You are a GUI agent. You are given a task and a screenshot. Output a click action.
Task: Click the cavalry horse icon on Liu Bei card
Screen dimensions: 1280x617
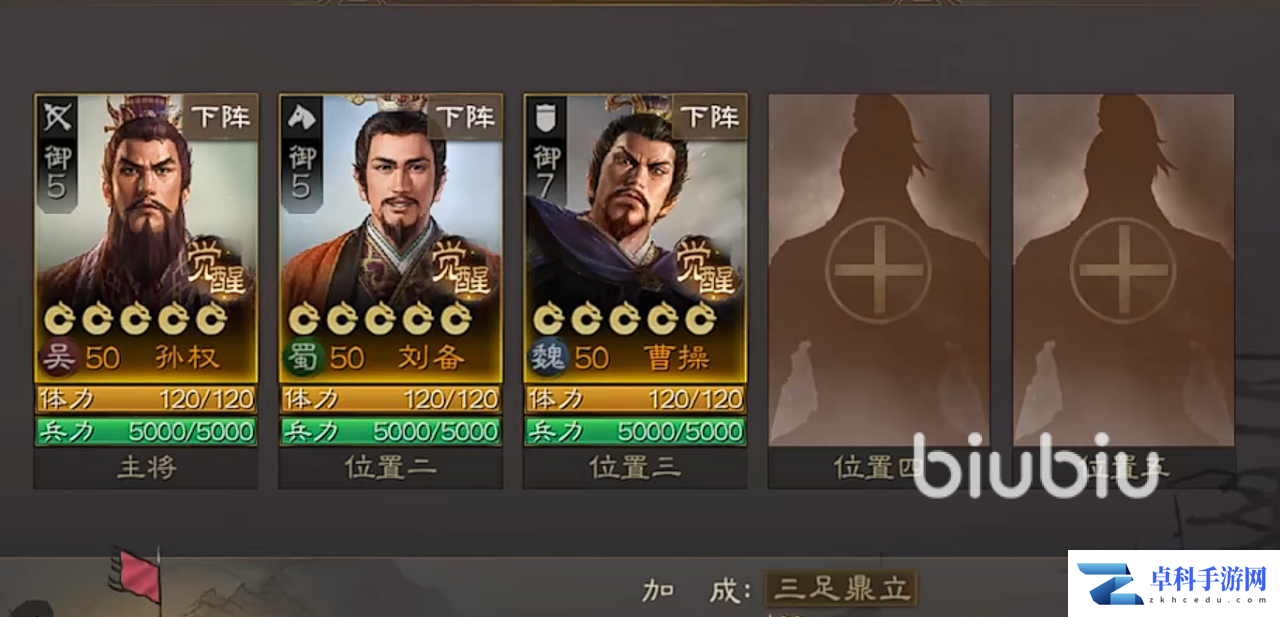300,119
